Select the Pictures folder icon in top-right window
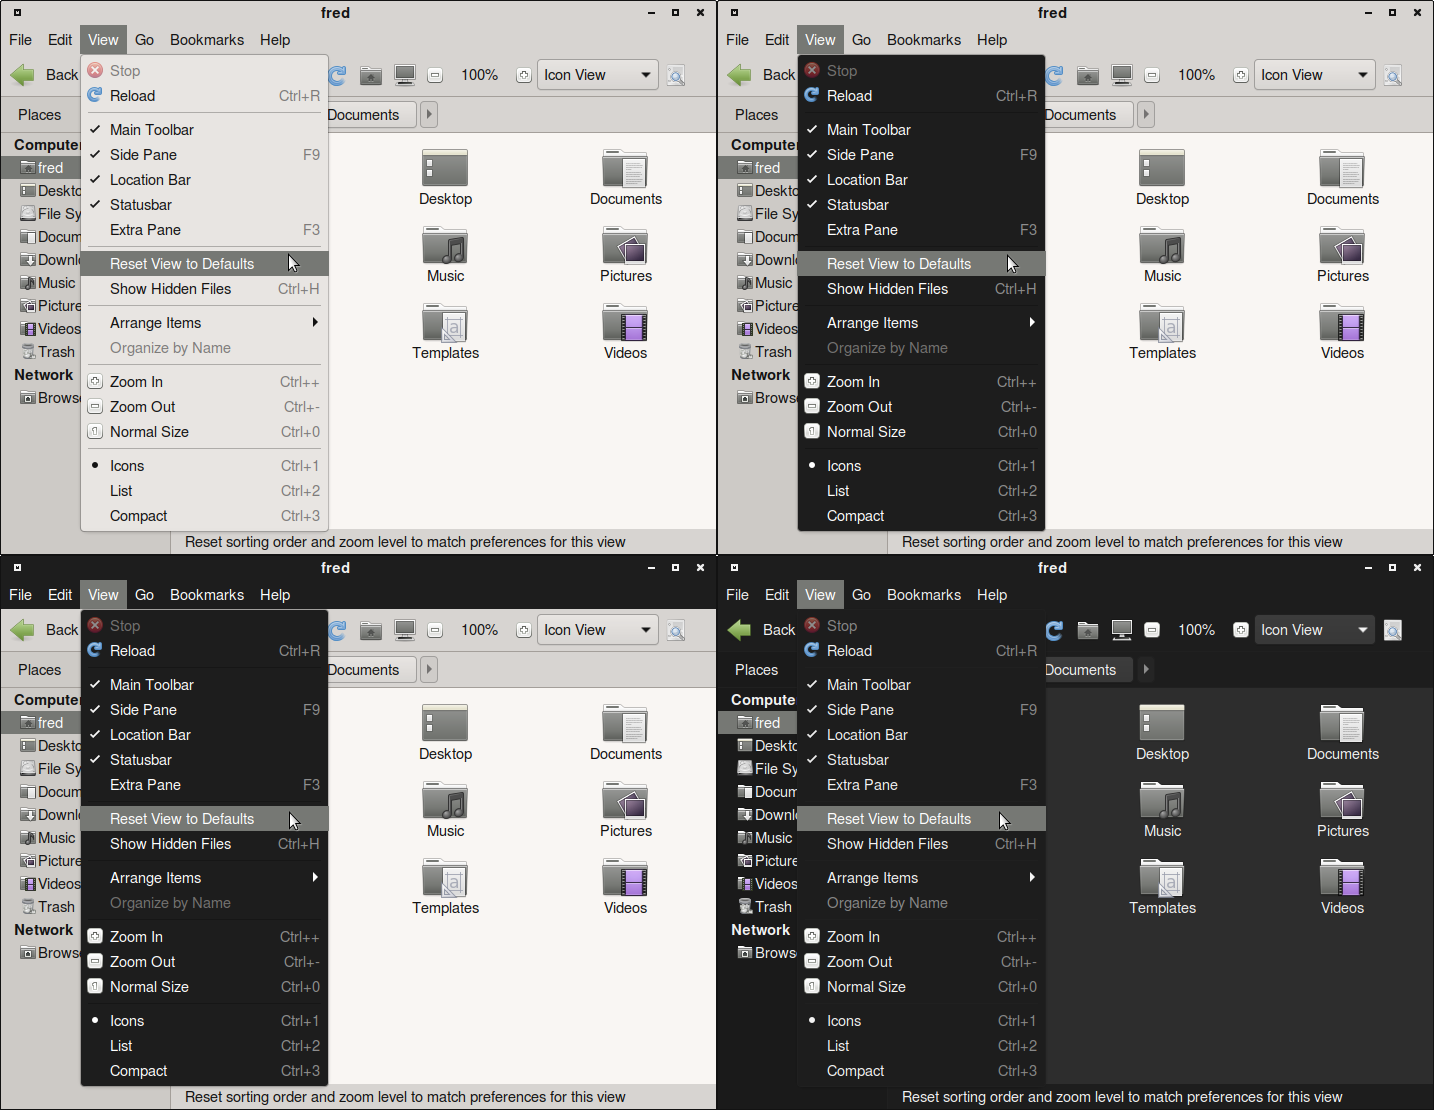1434x1110 pixels. [1342, 245]
